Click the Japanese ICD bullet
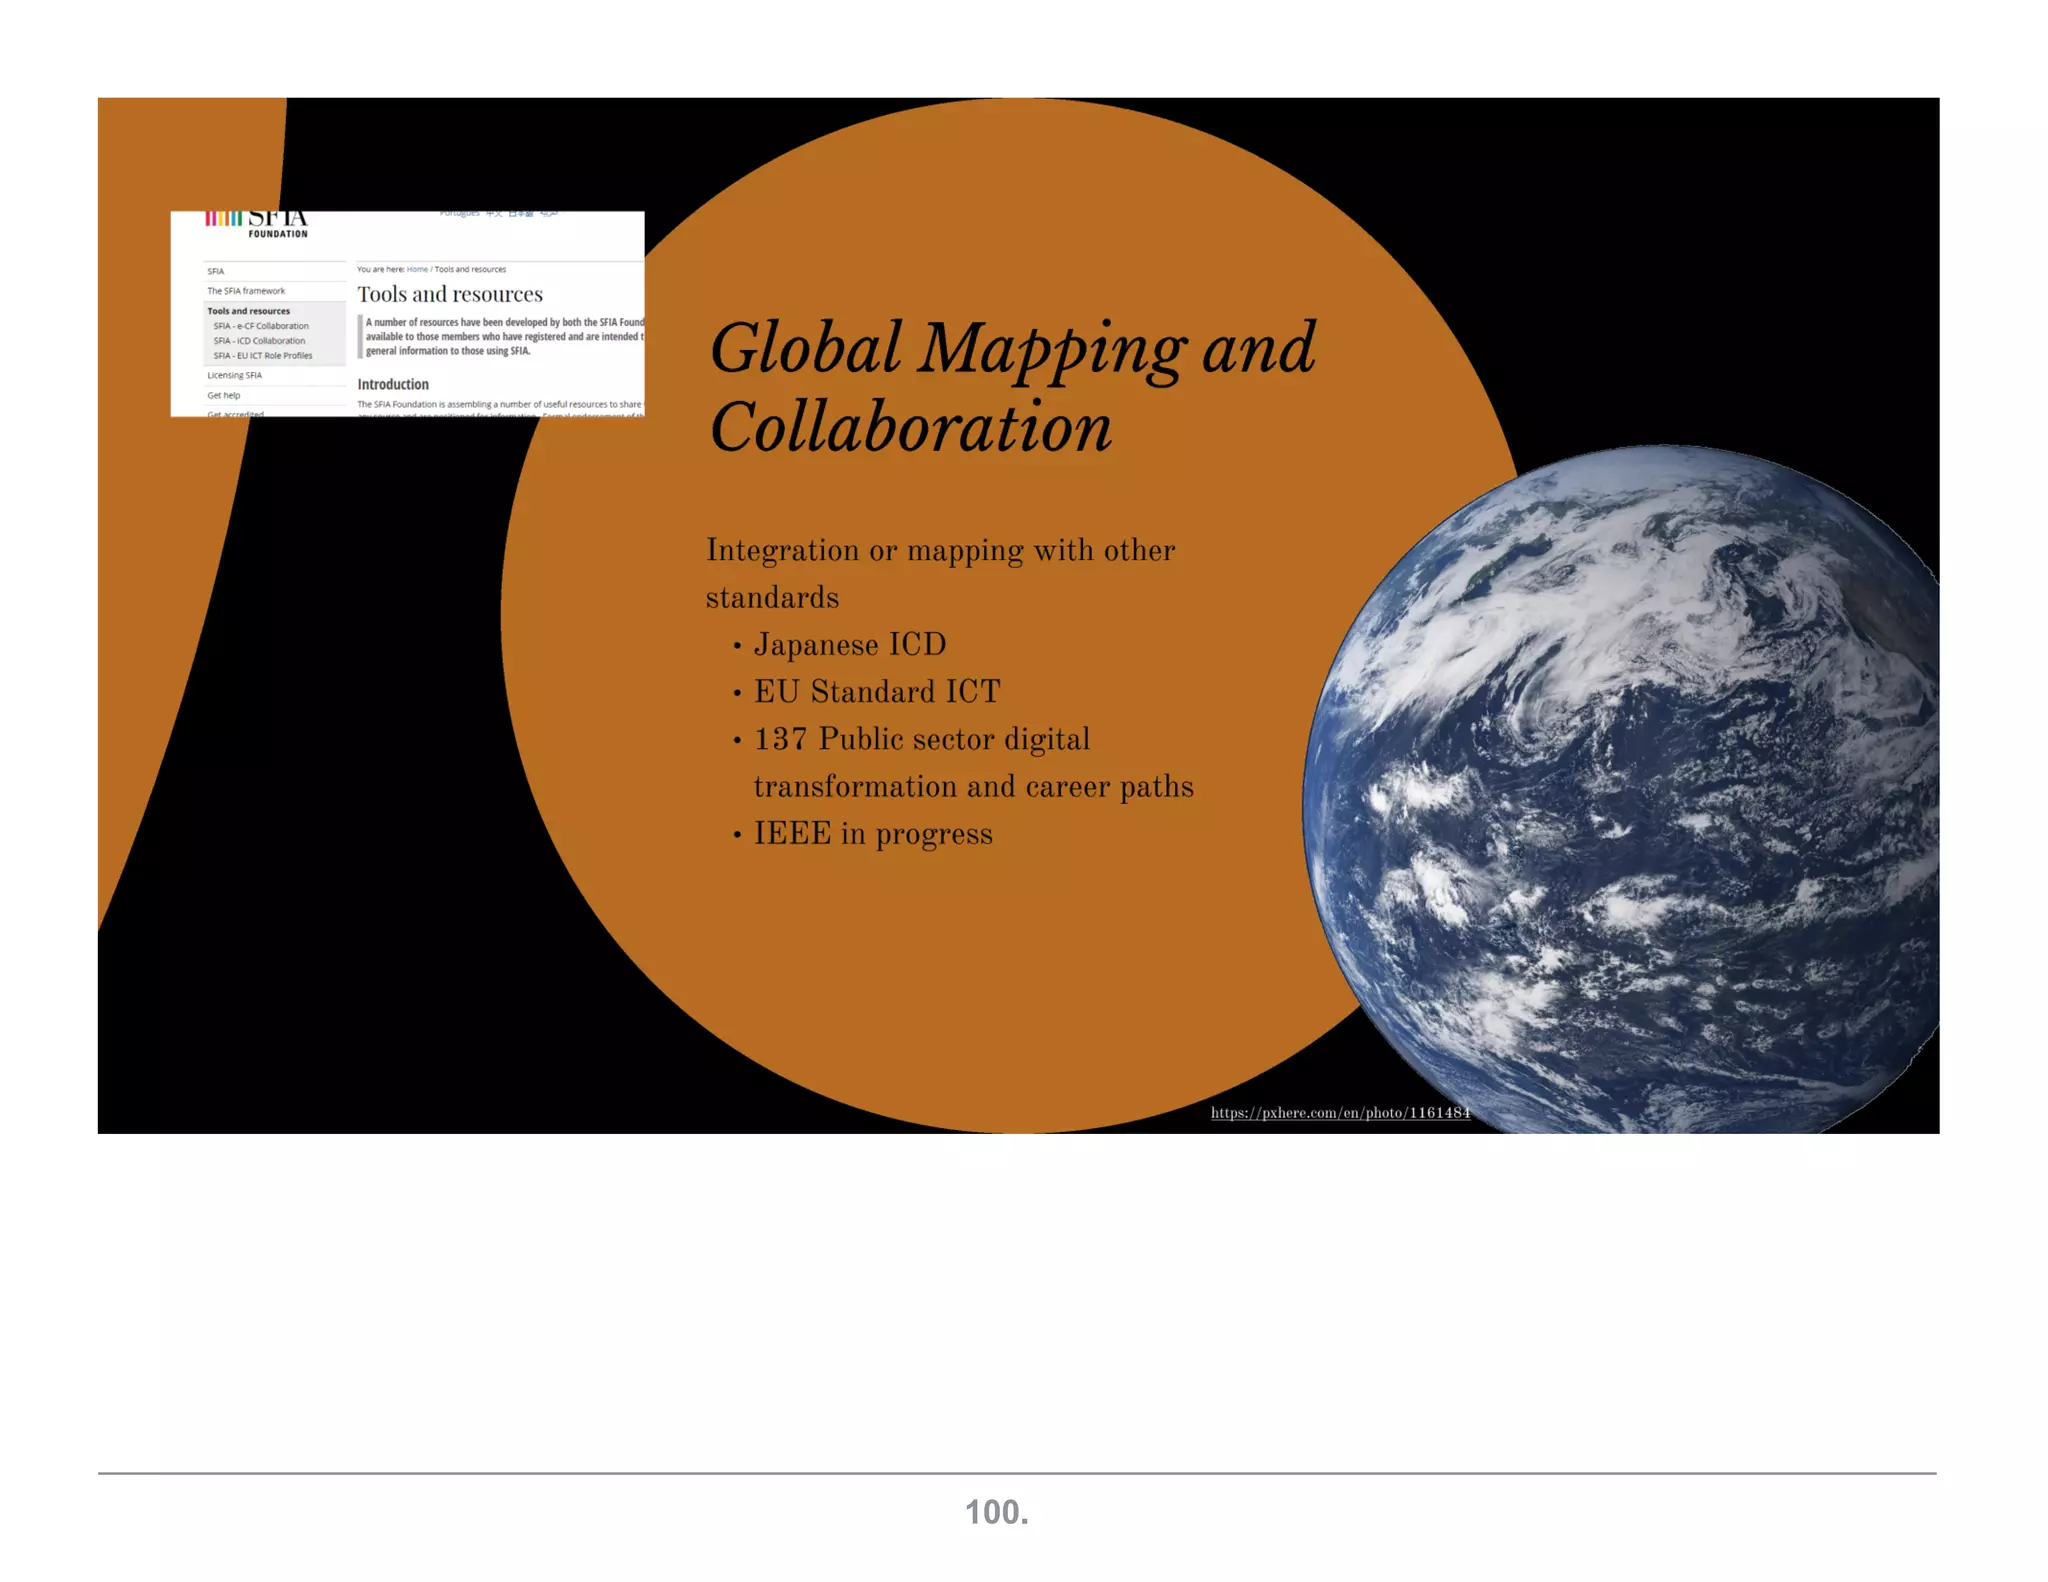2048x1582 pixels. (849, 644)
